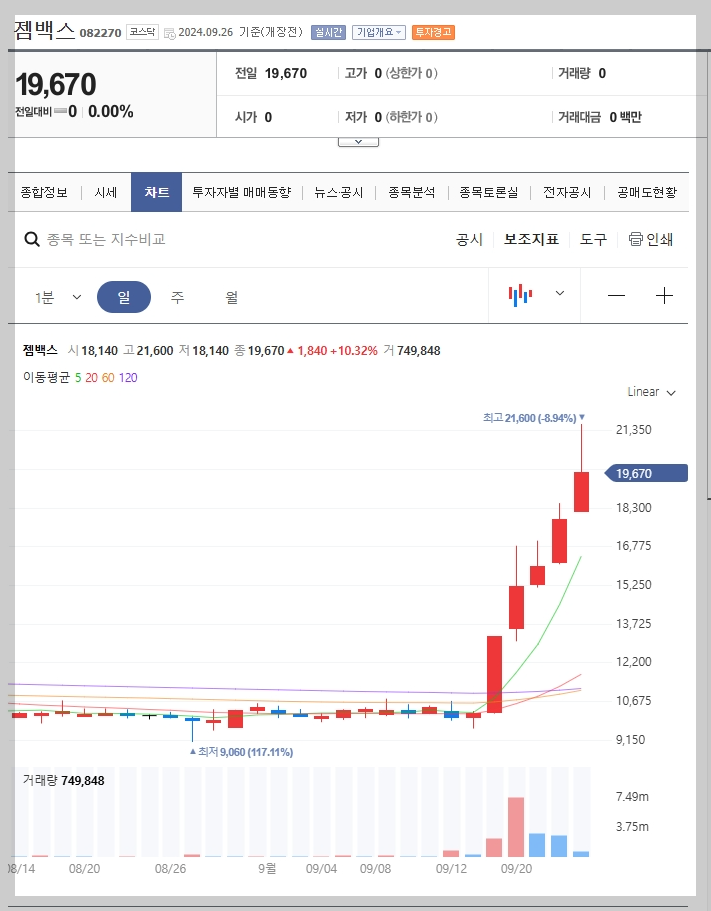
Task: Switch to 주 weekly chart view
Action: coord(178,295)
